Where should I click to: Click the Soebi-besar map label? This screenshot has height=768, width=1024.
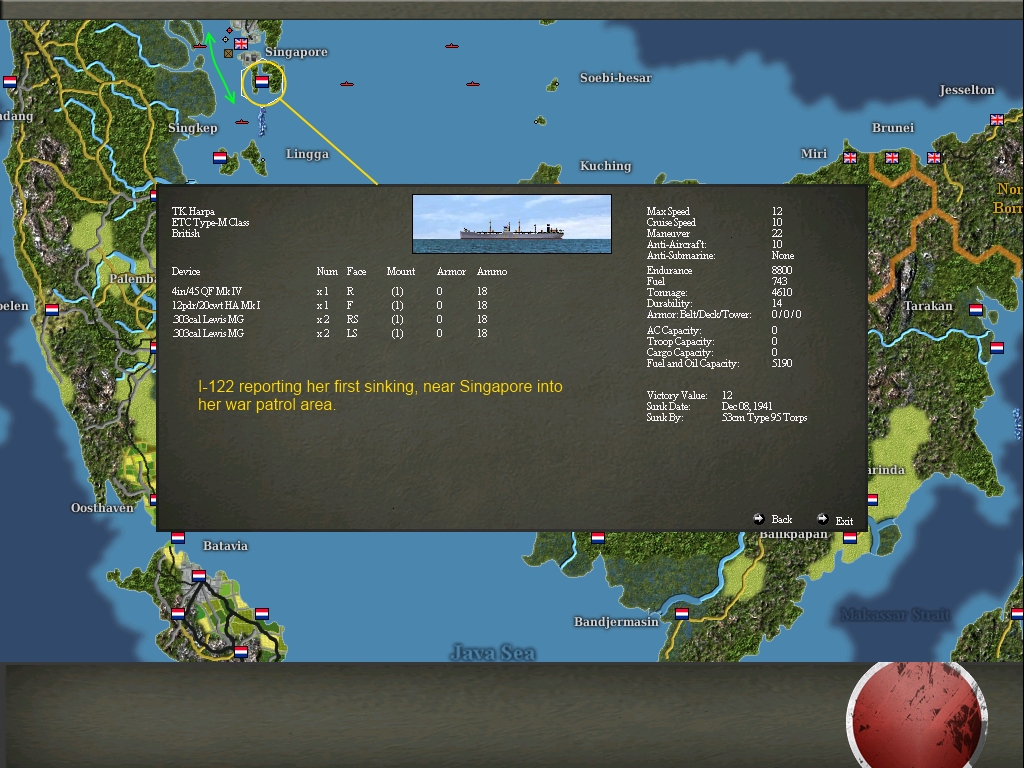pos(615,78)
